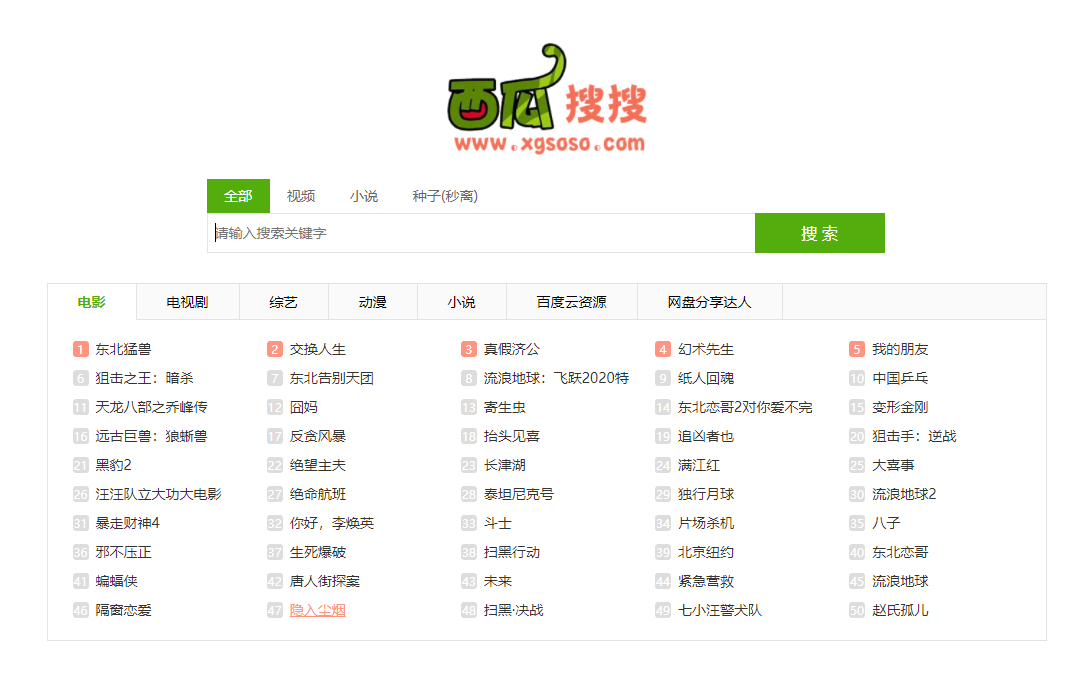Click the red rank badge 1 beside 东北猛兽
Viewport: 1091px width, 686px height.
point(80,348)
